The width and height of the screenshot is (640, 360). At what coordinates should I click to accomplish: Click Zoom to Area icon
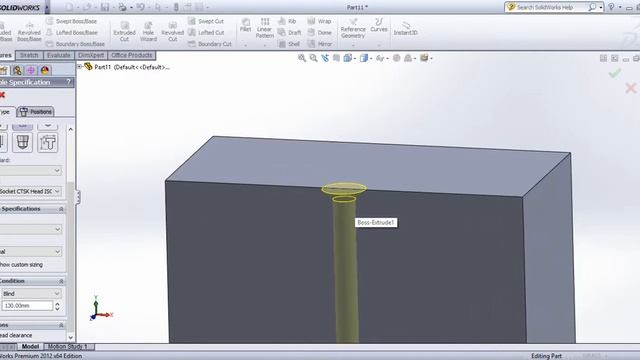pyautogui.click(x=313, y=58)
